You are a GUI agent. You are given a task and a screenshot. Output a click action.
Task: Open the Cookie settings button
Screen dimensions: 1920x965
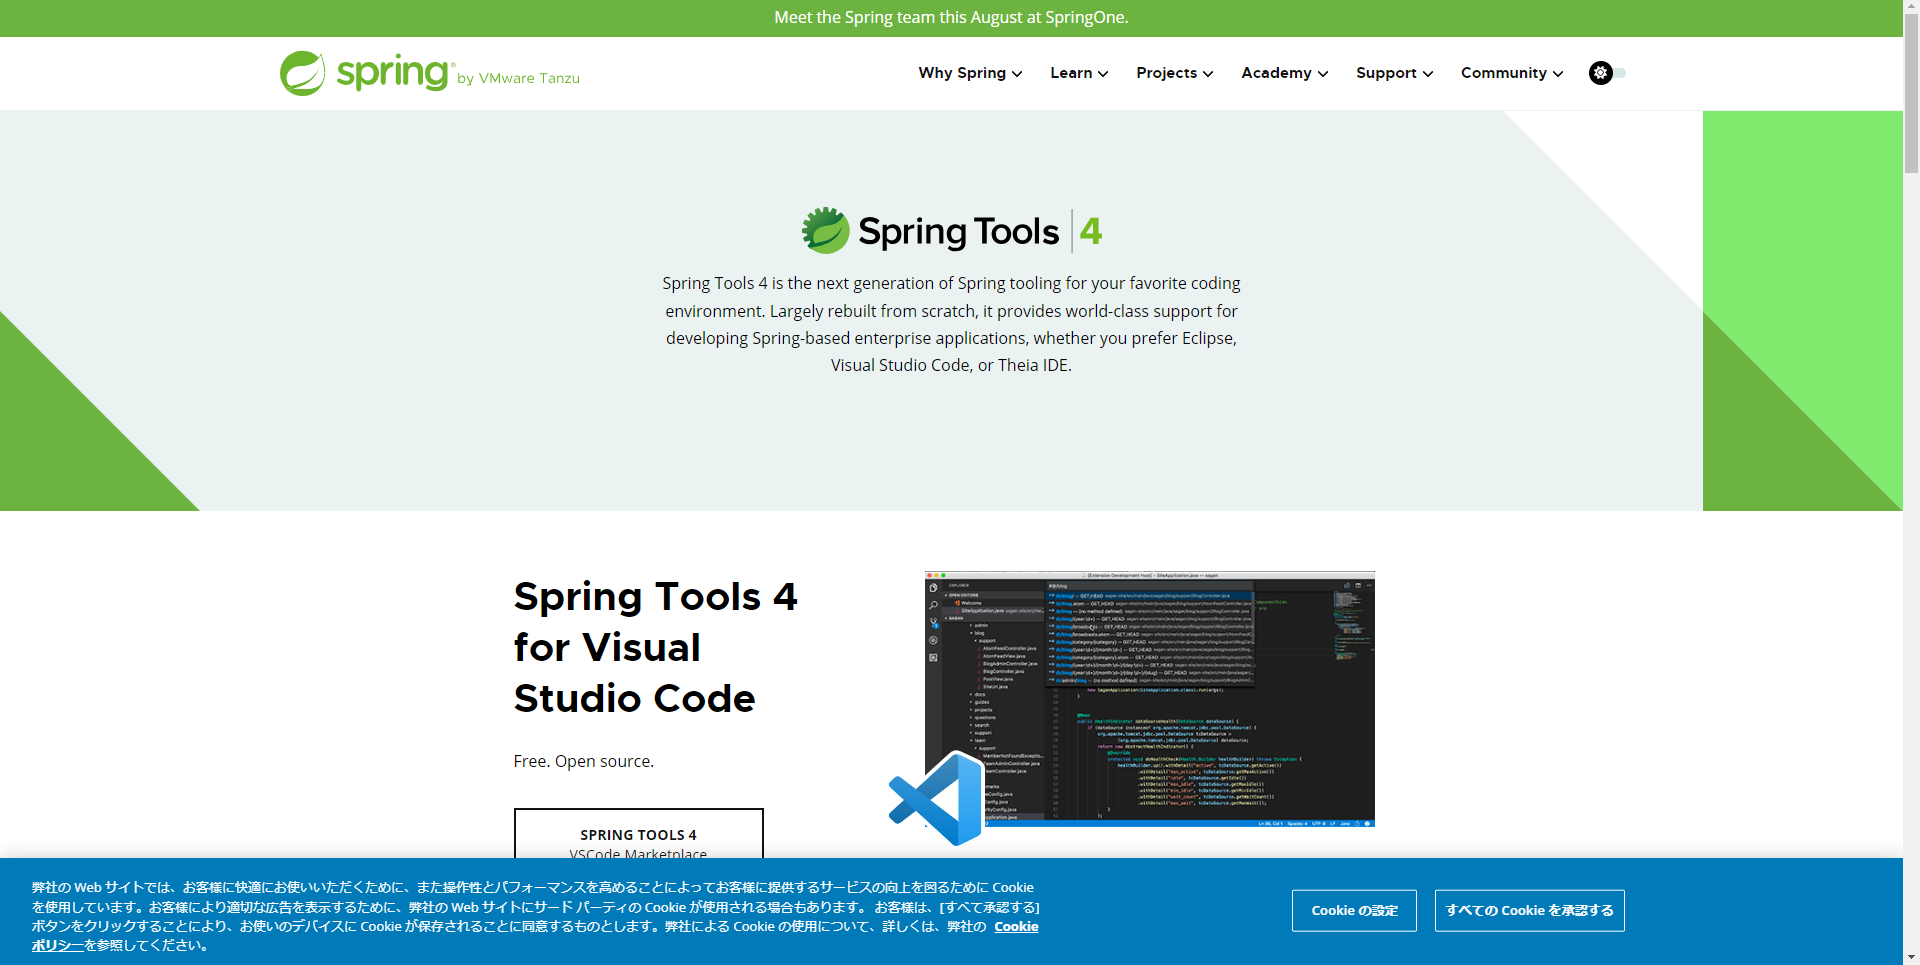point(1354,910)
